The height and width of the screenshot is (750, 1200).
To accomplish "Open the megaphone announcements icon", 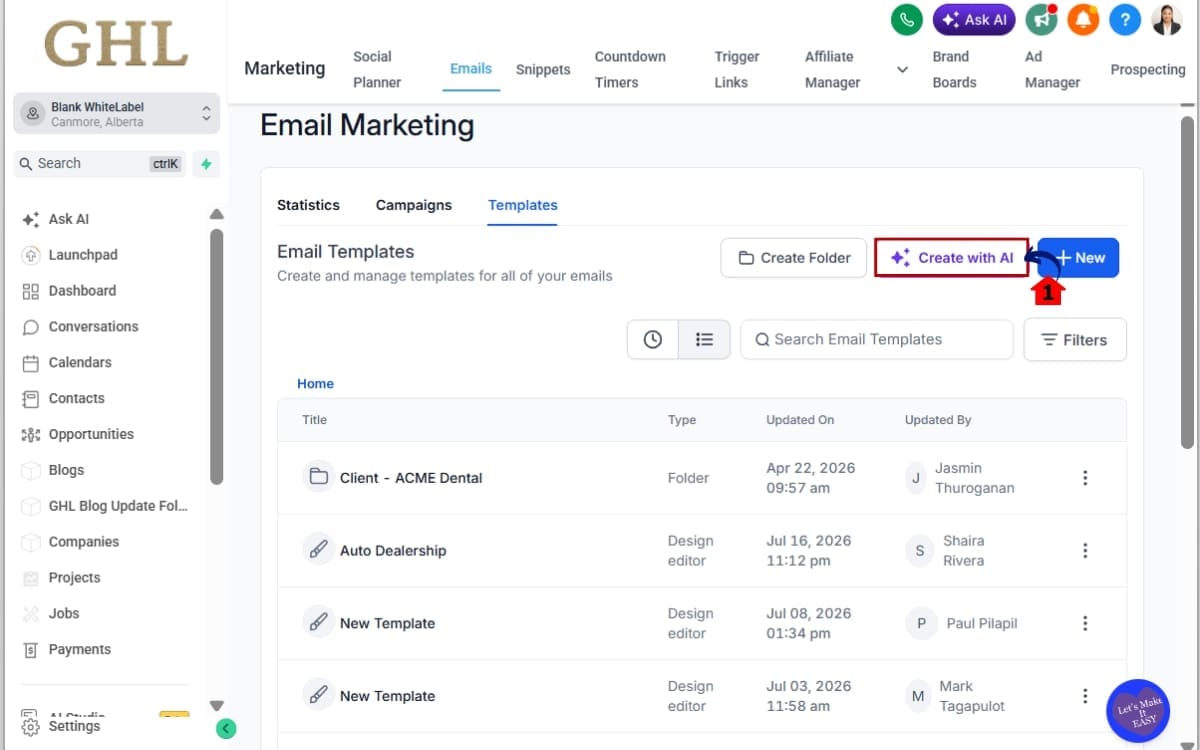I will pyautogui.click(x=1042, y=19).
